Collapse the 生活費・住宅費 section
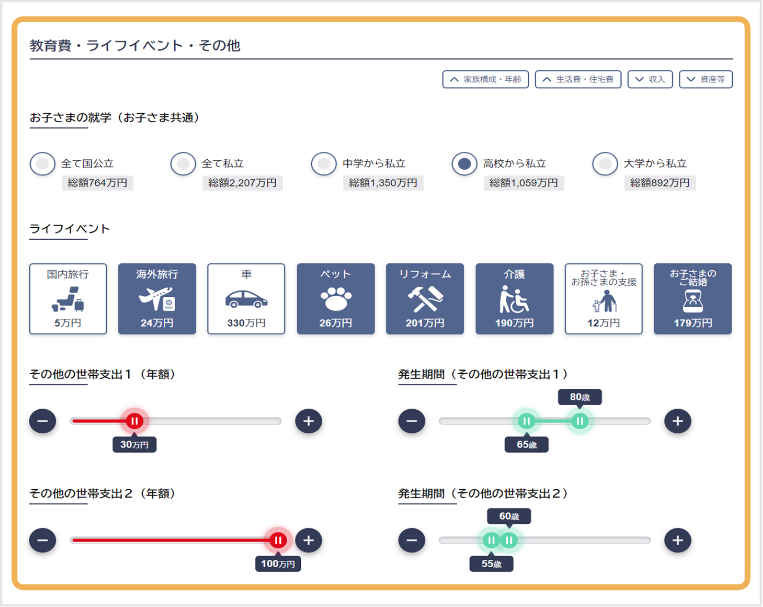This screenshot has height=607, width=763. point(578,79)
